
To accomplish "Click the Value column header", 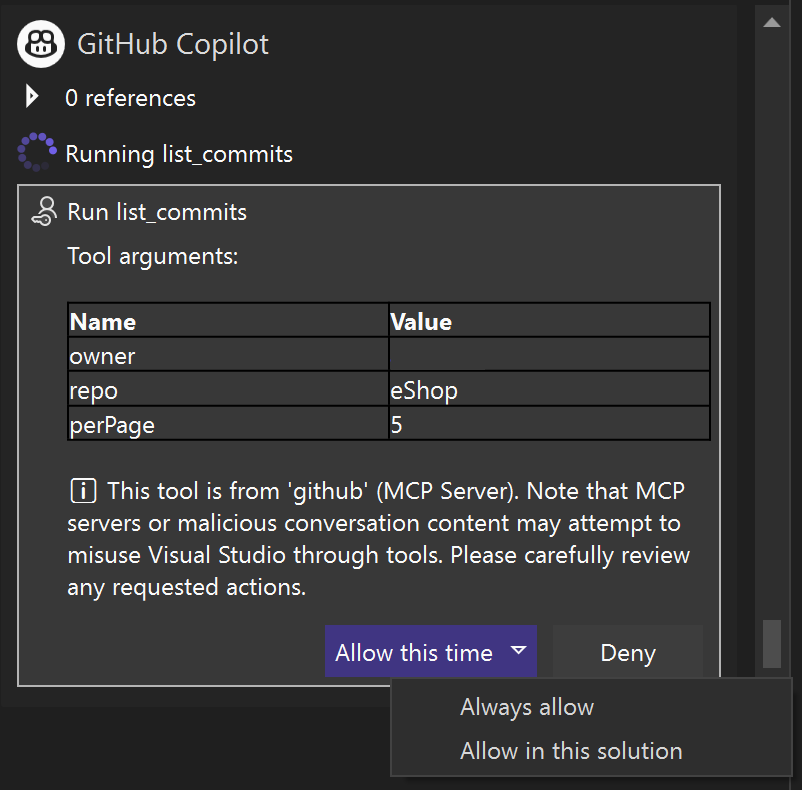I will click(x=548, y=321).
